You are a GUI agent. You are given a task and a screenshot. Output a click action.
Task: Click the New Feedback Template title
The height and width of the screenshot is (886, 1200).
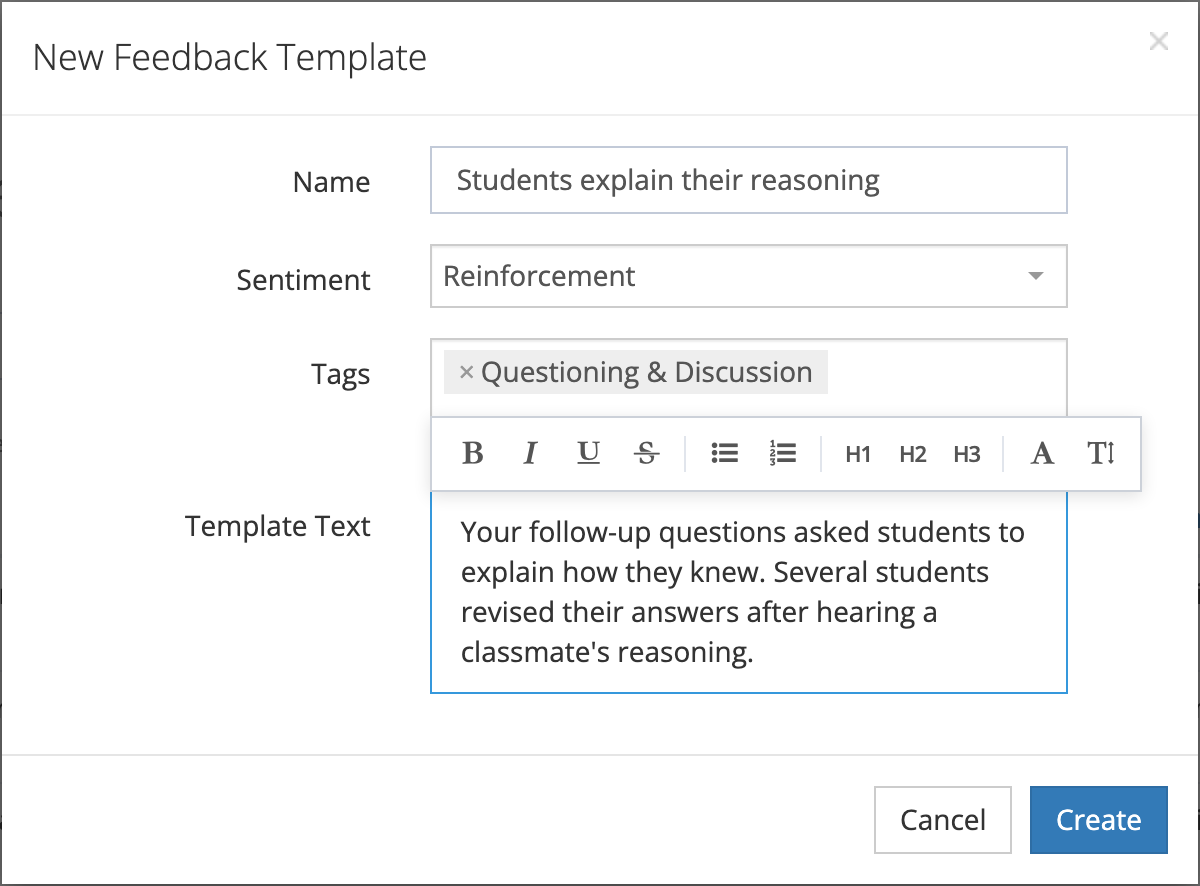[230, 58]
